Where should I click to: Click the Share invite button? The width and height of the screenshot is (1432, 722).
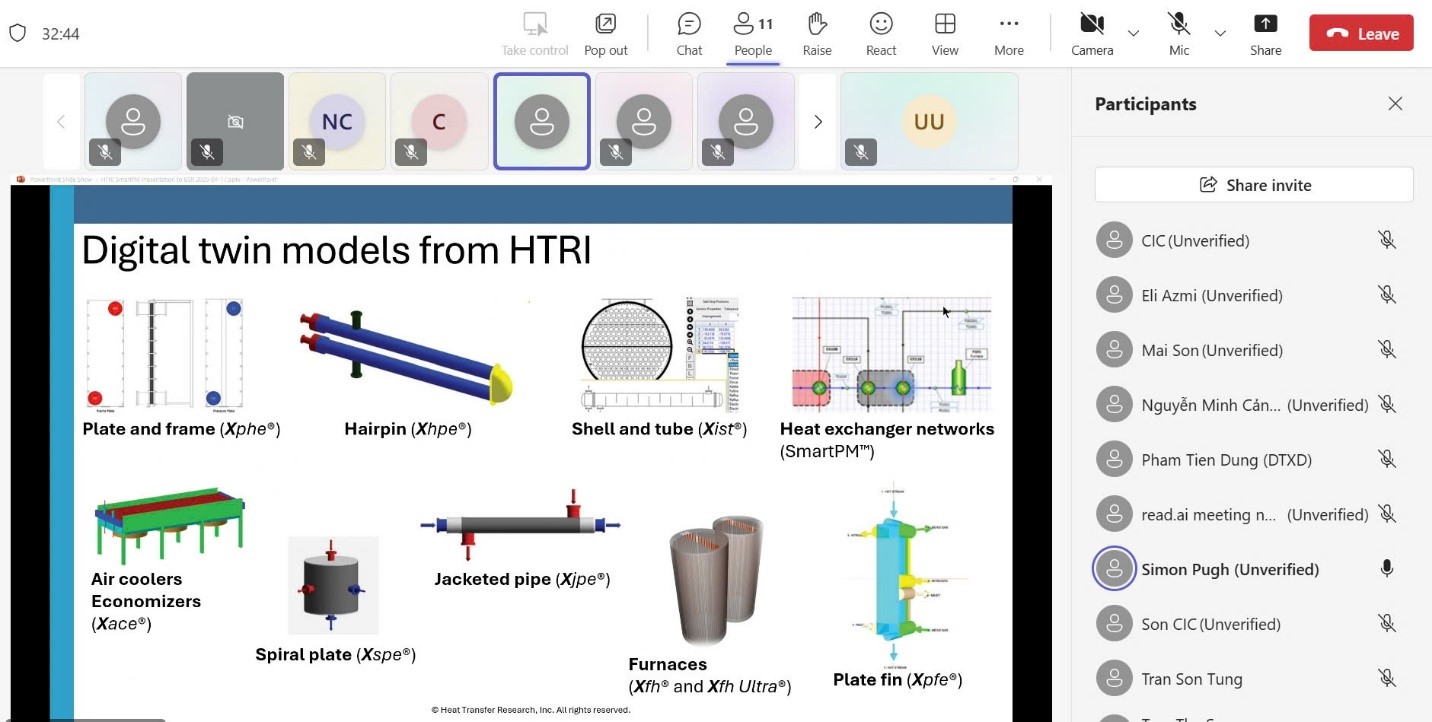[1254, 185]
